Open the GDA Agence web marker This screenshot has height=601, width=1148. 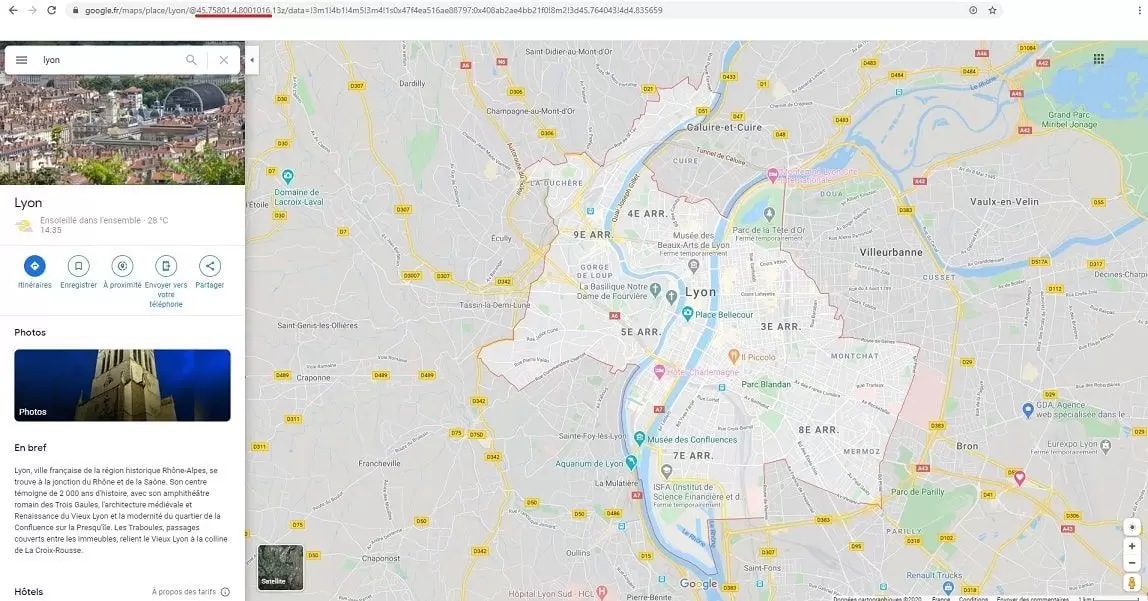coord(1028,410)
